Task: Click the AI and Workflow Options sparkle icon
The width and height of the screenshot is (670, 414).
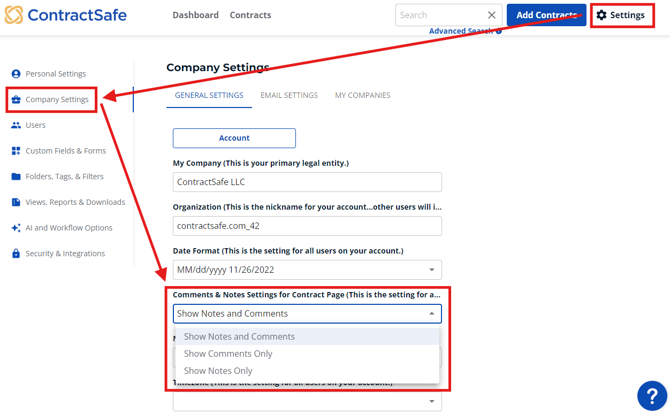Action: coord(16,228)
